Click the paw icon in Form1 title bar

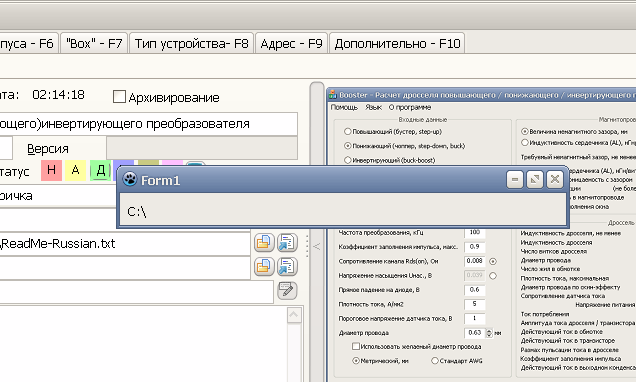click(130, 179)
